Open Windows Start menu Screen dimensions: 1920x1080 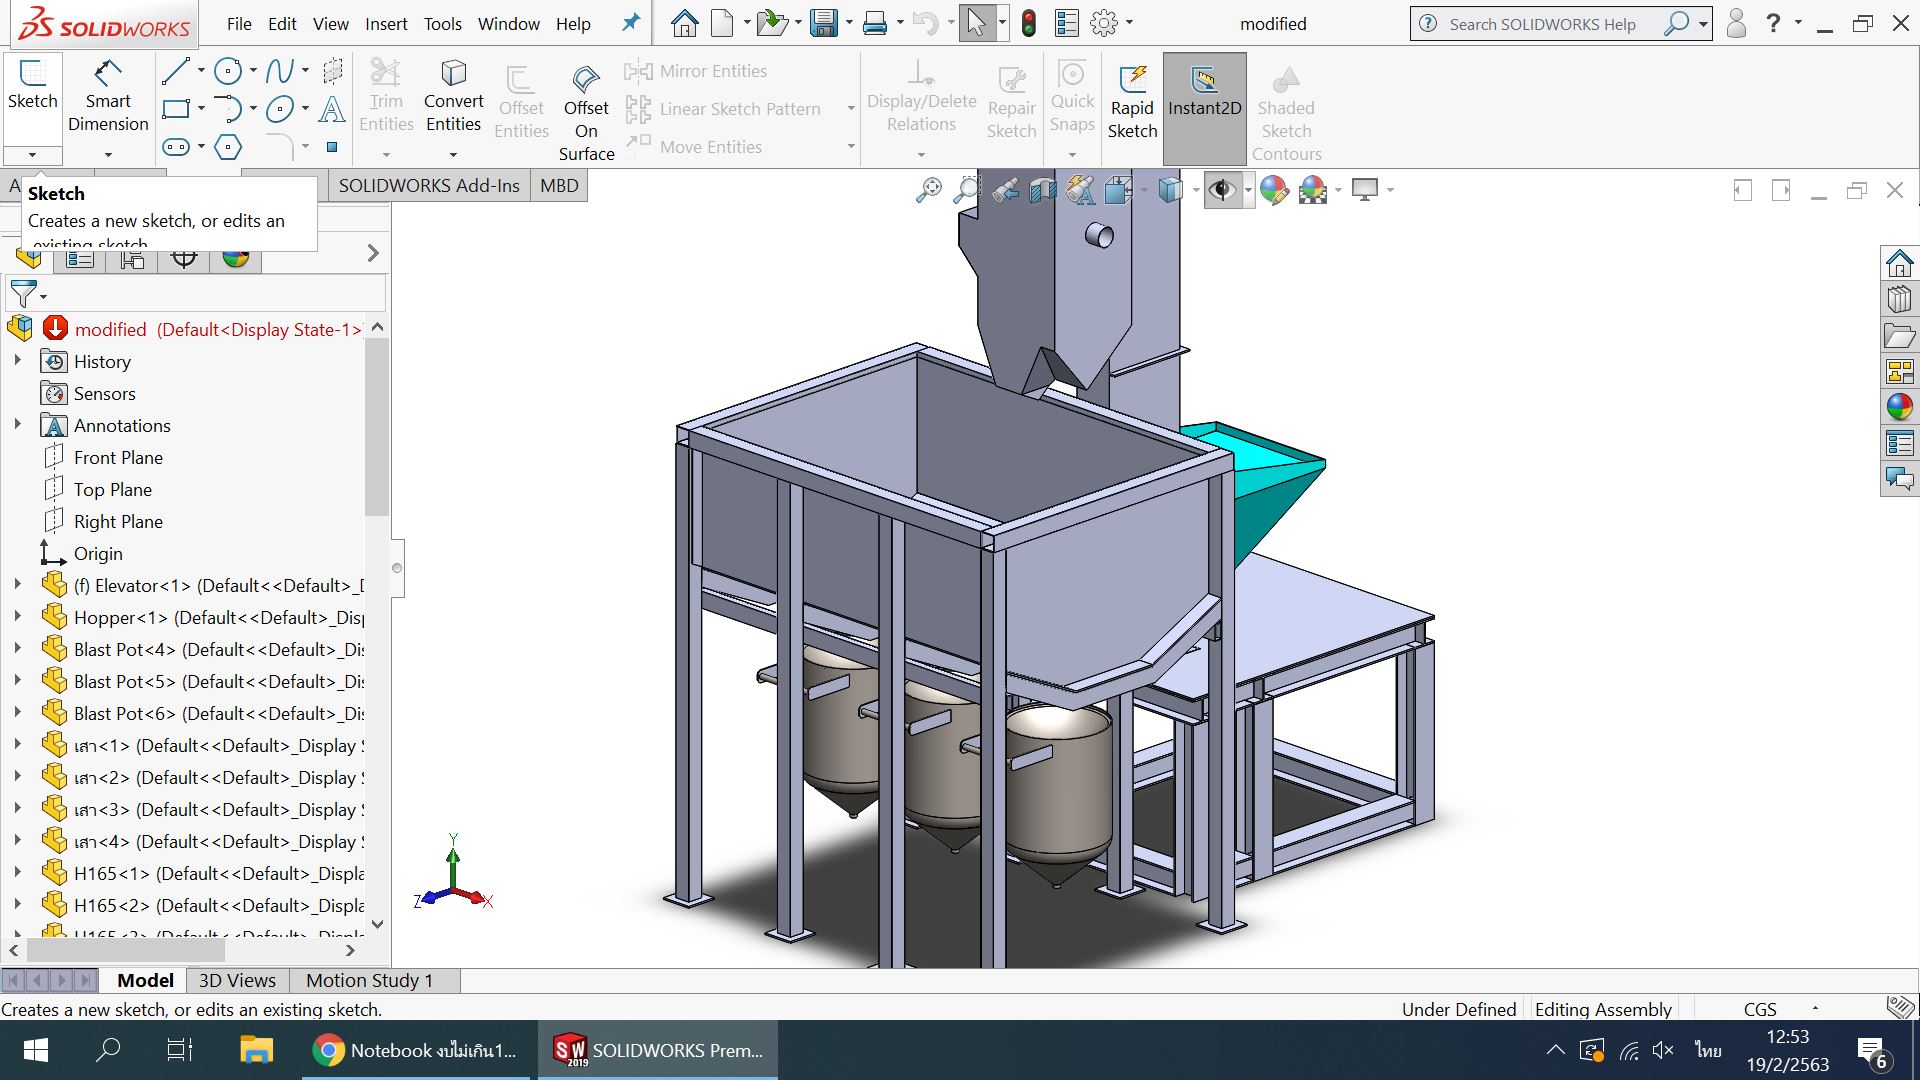click(36, 1050)
